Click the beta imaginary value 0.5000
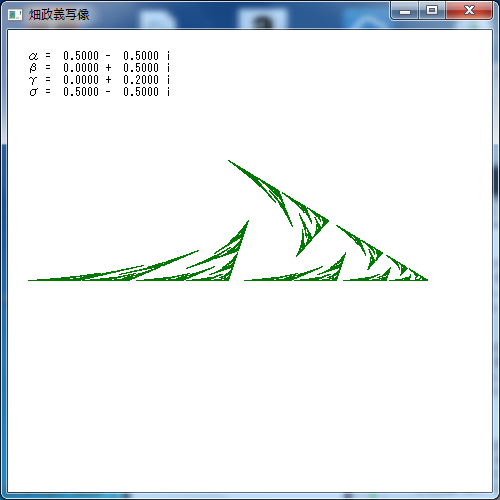 [x=141, y=68]
